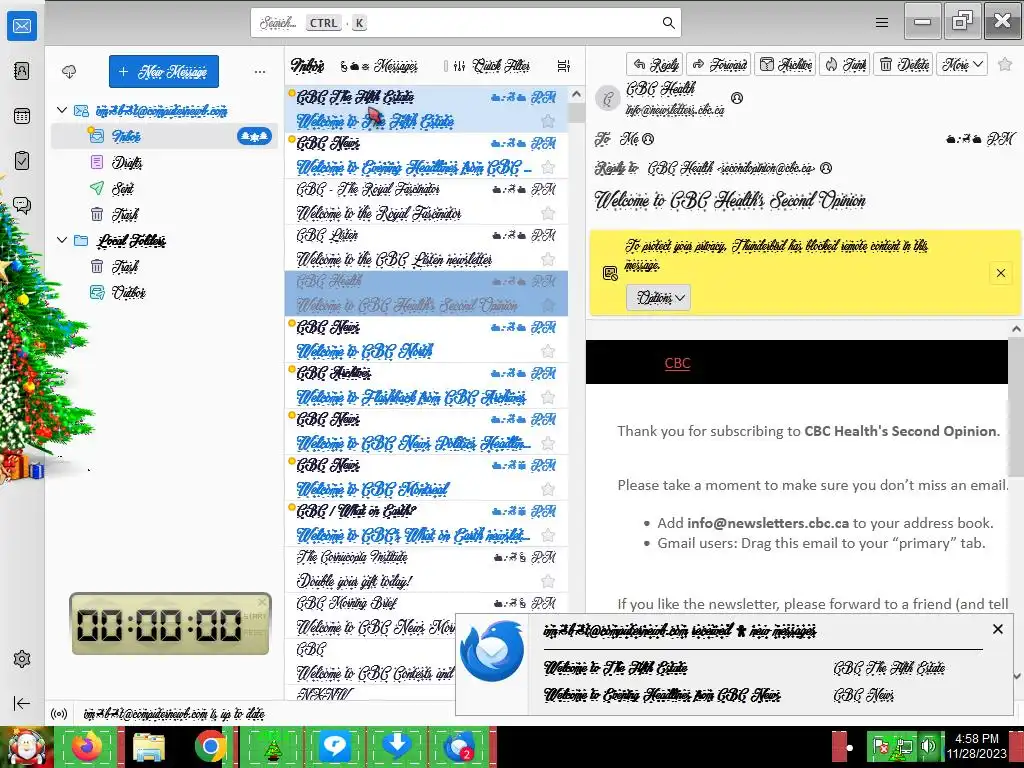Click contact icon next to Me
Viewport: 1024px width, 768px height.
coord(648,138)
